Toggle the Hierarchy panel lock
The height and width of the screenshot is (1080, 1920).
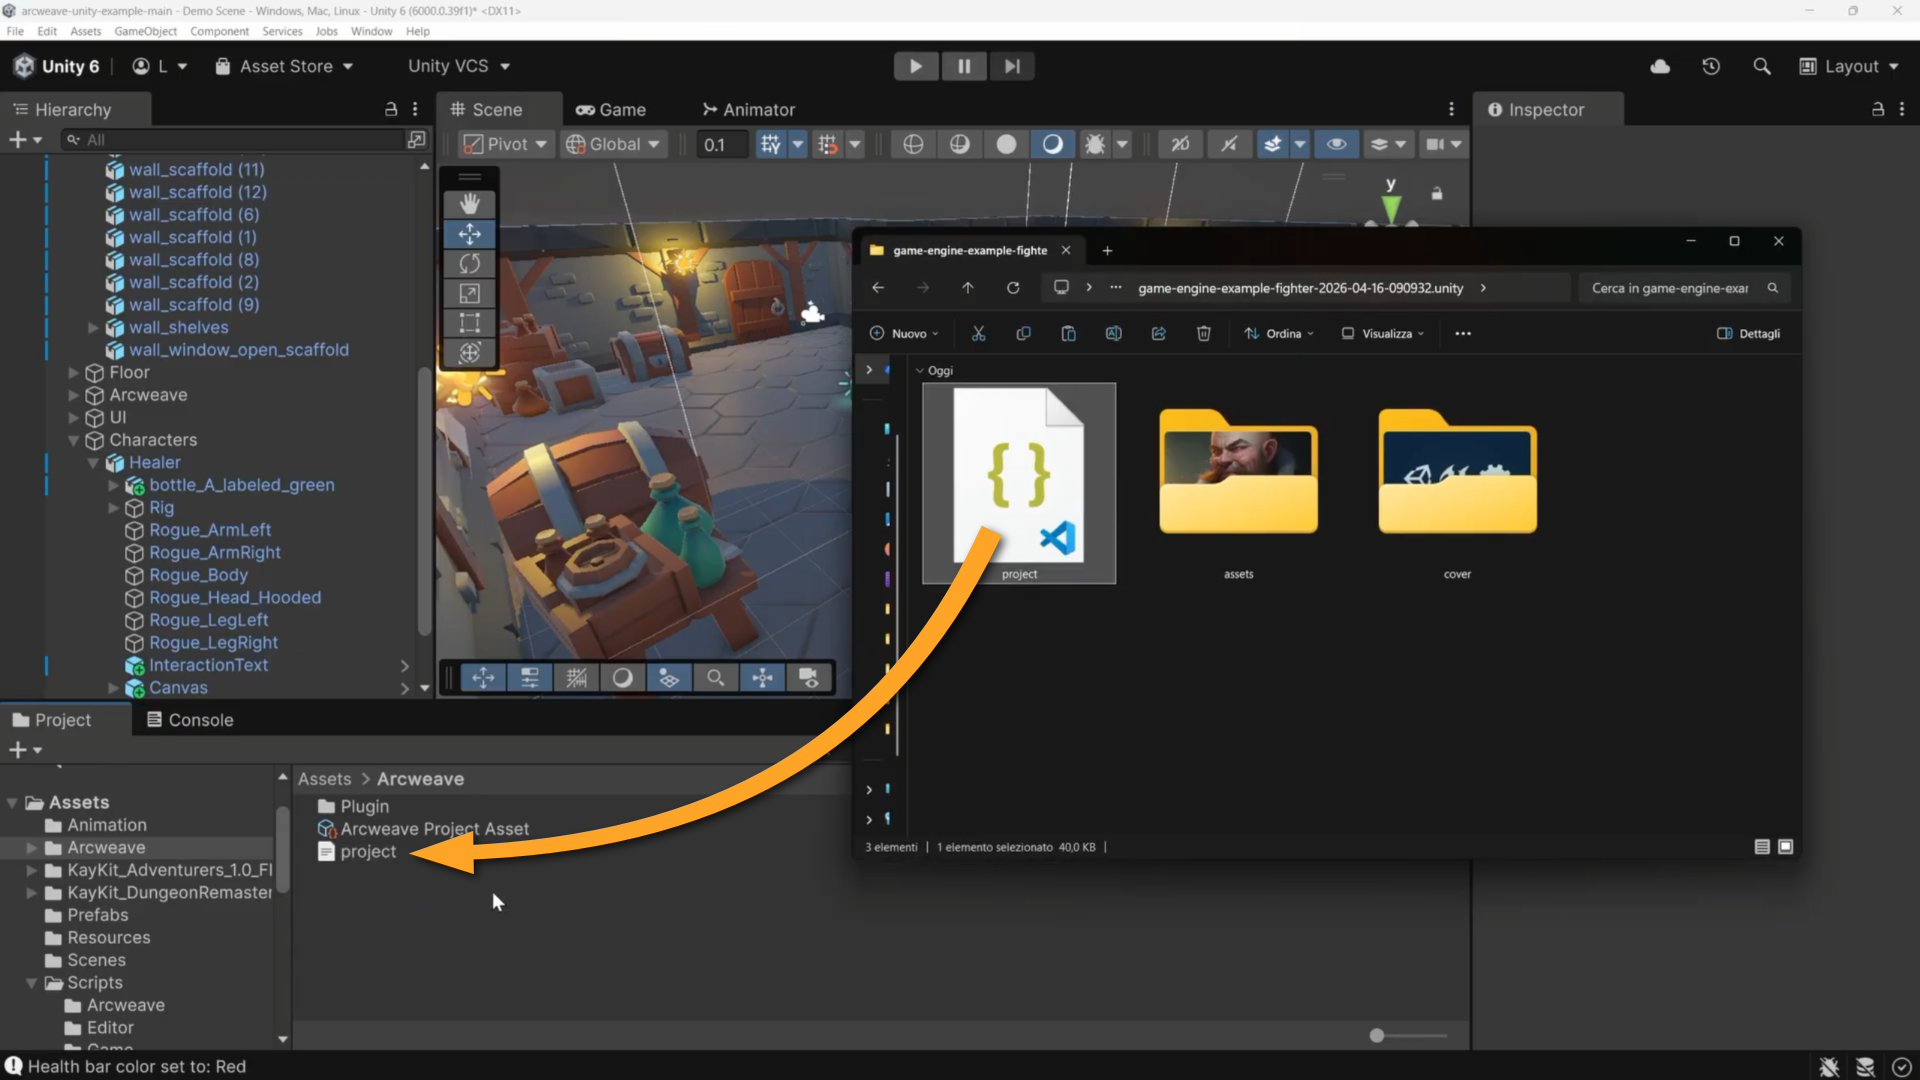point(391,109)
